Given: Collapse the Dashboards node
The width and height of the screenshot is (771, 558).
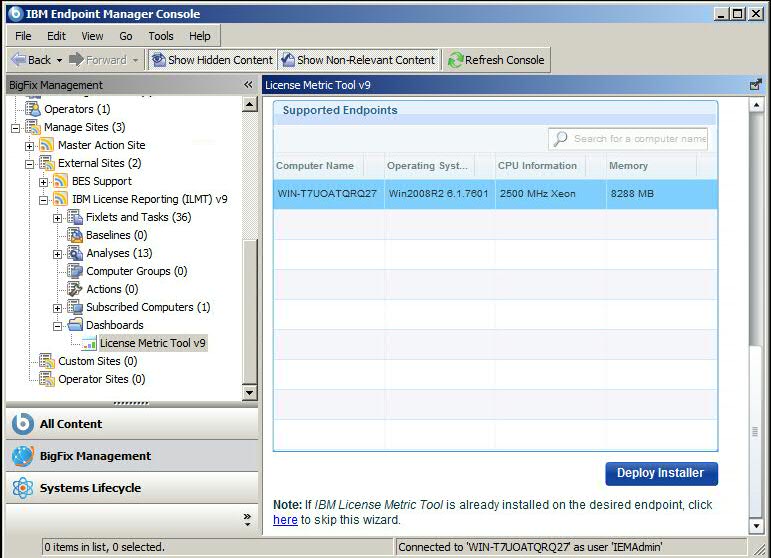Looking at the screenshot, I should pos(58,326).
